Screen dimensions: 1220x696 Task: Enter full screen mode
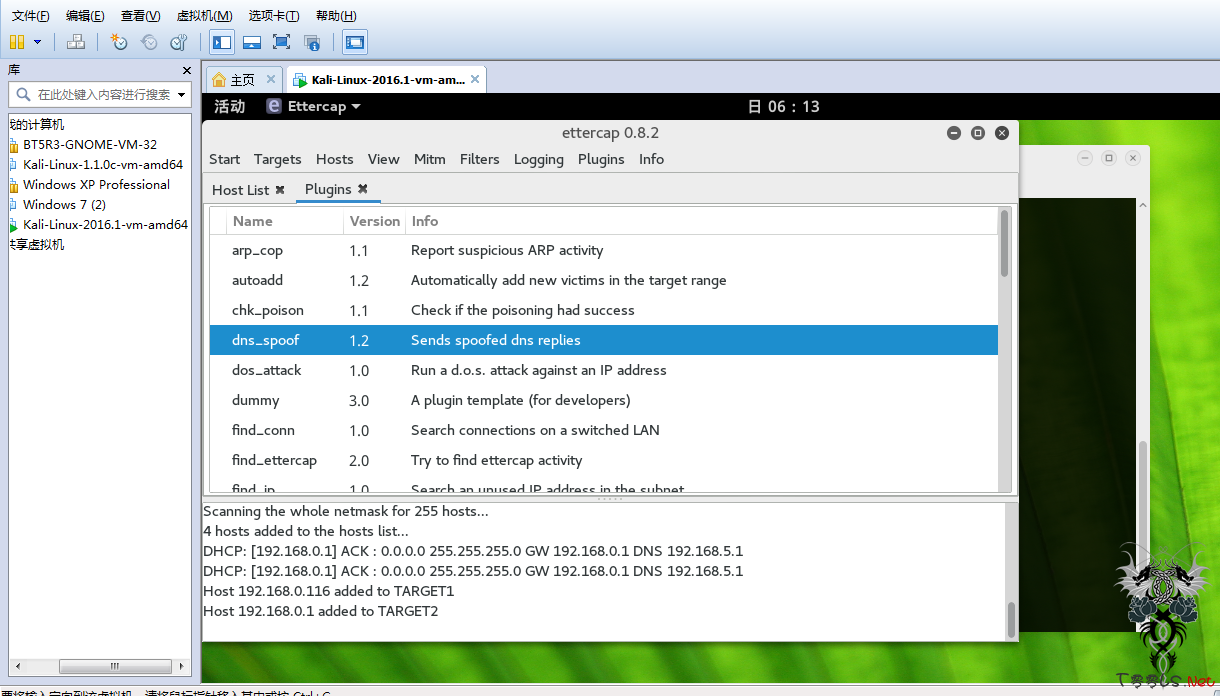(282, 42)
